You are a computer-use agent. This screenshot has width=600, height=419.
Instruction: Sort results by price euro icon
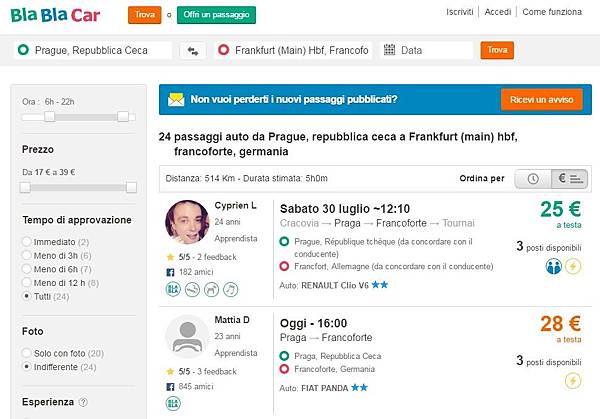coord(567,179)
